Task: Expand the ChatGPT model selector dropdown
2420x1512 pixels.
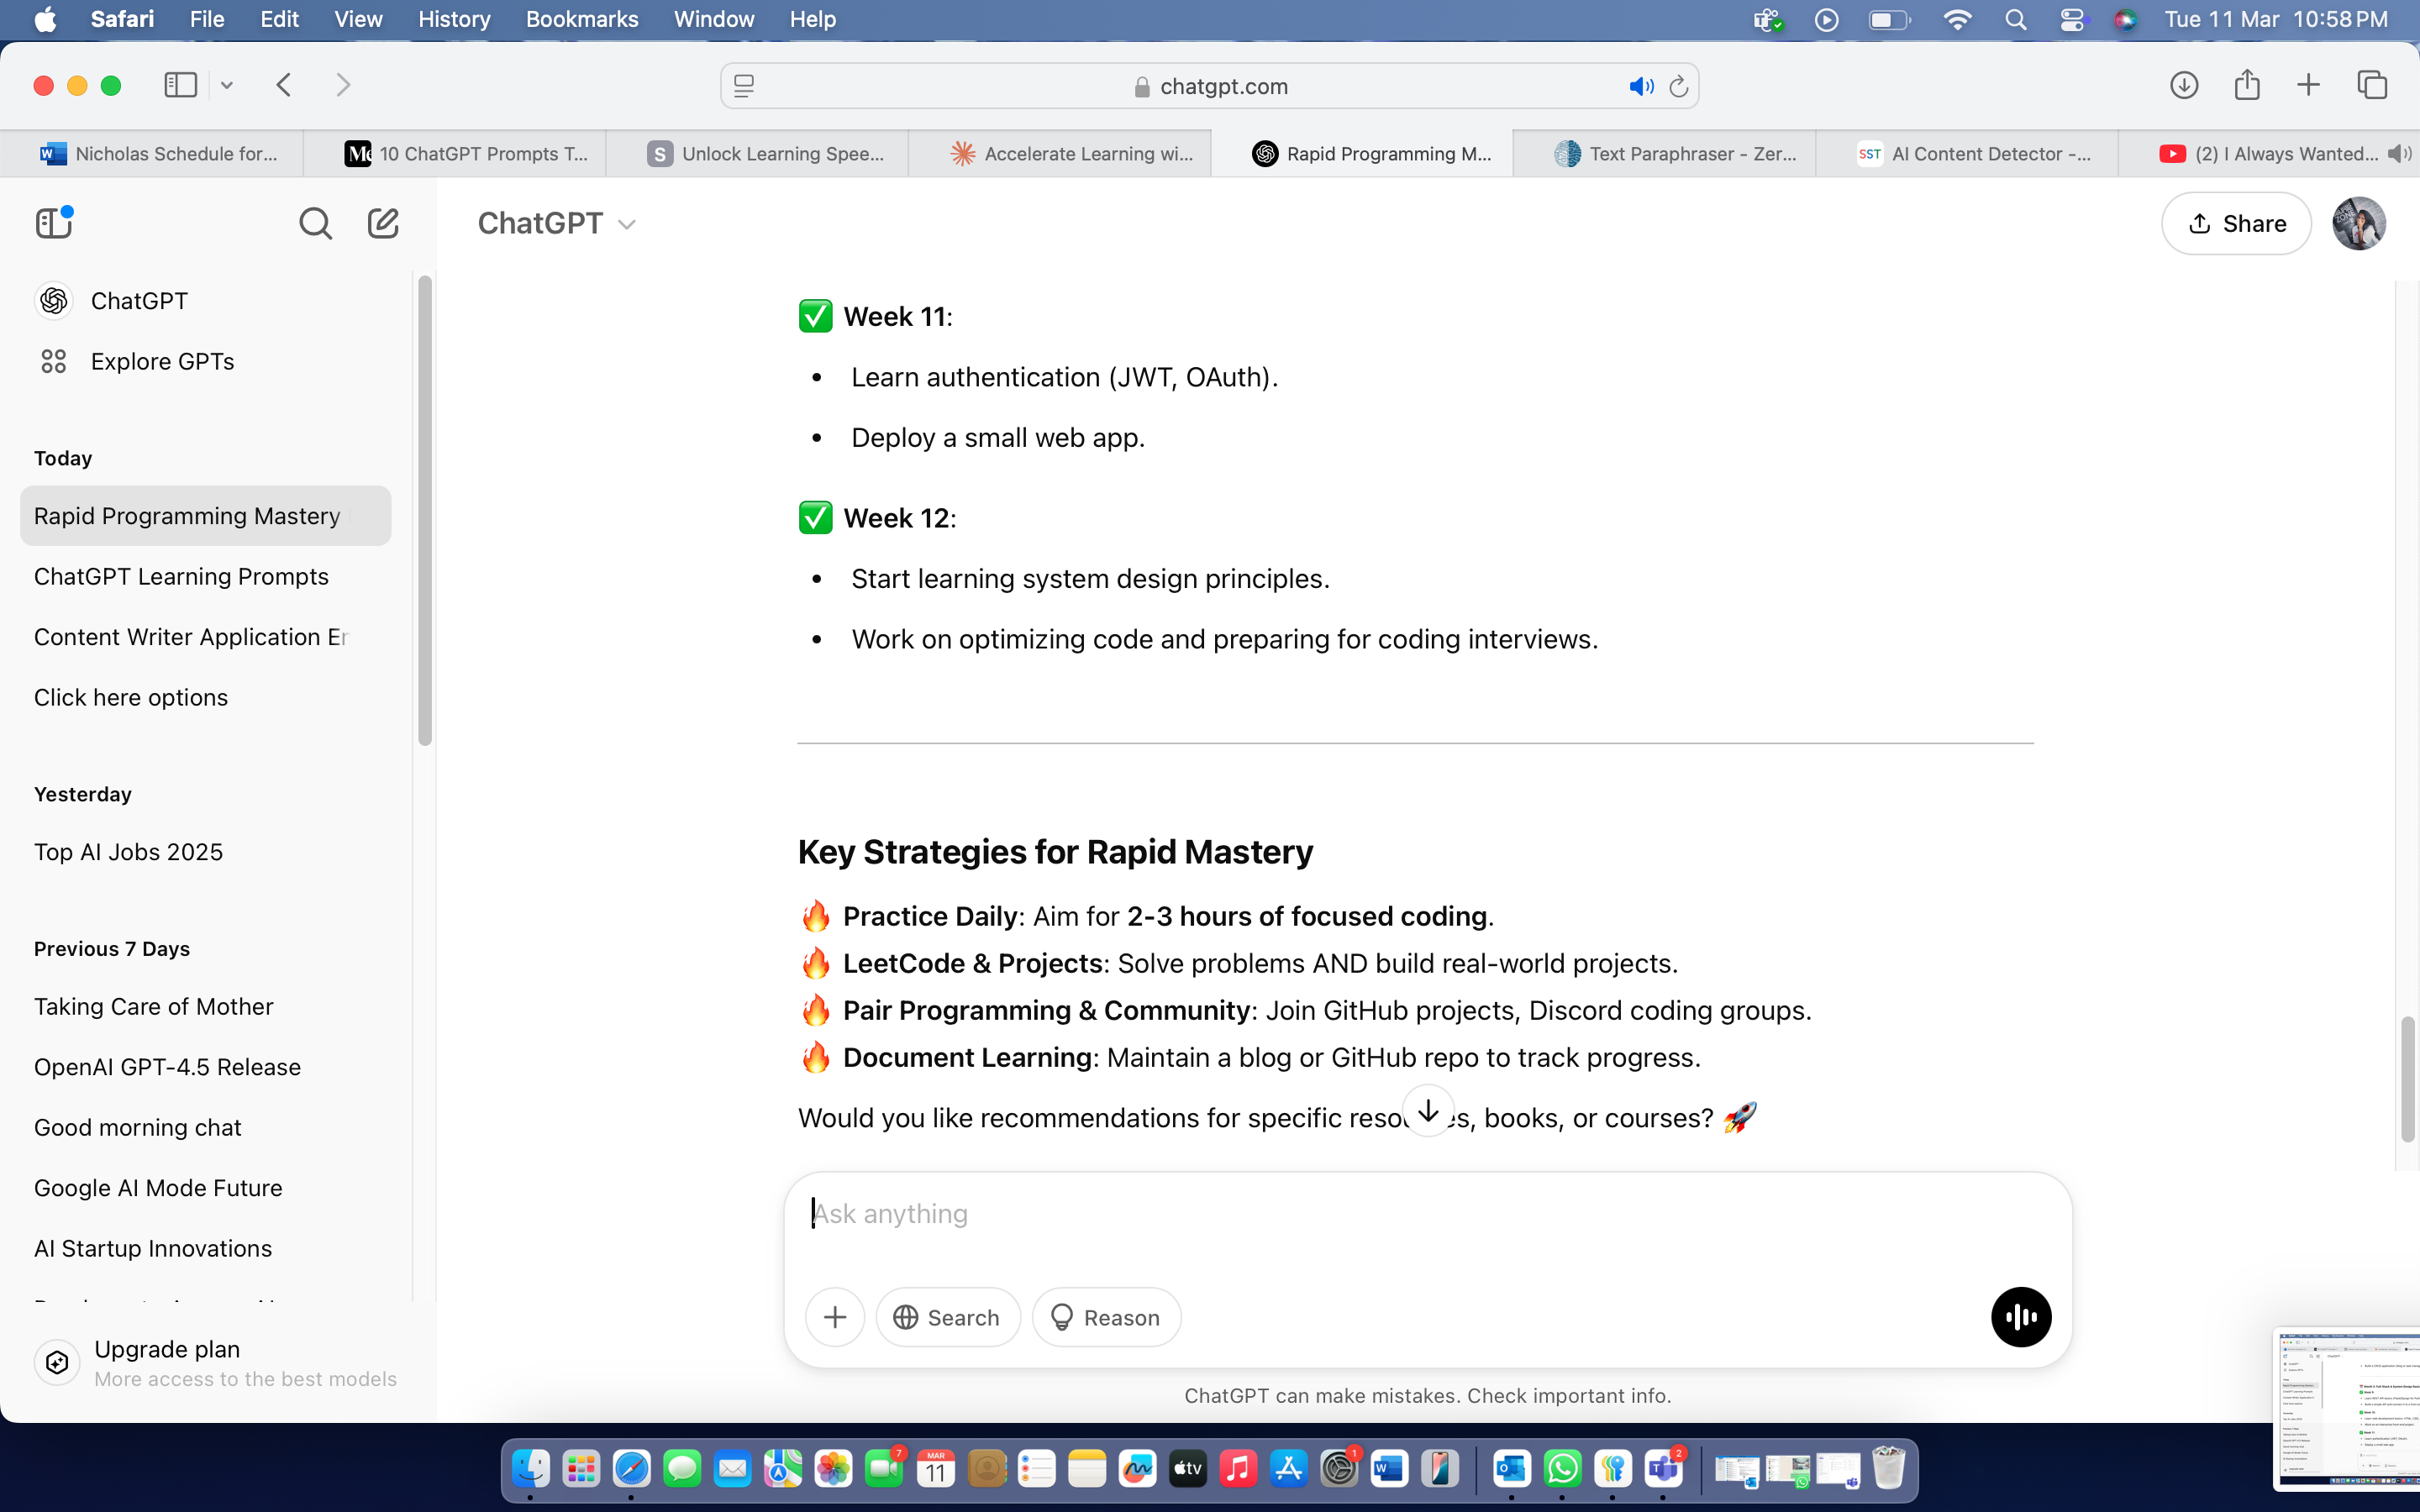Action: (557, 223)
